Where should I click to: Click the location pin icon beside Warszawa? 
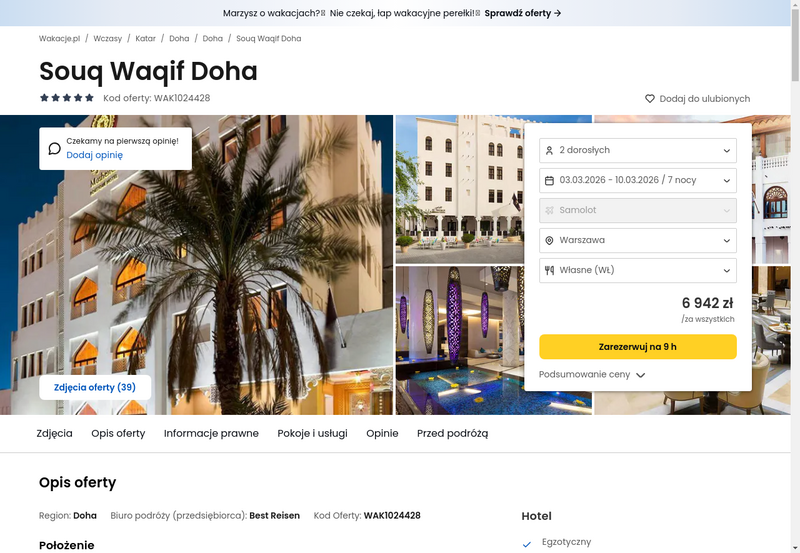click(x=549, y=240)
